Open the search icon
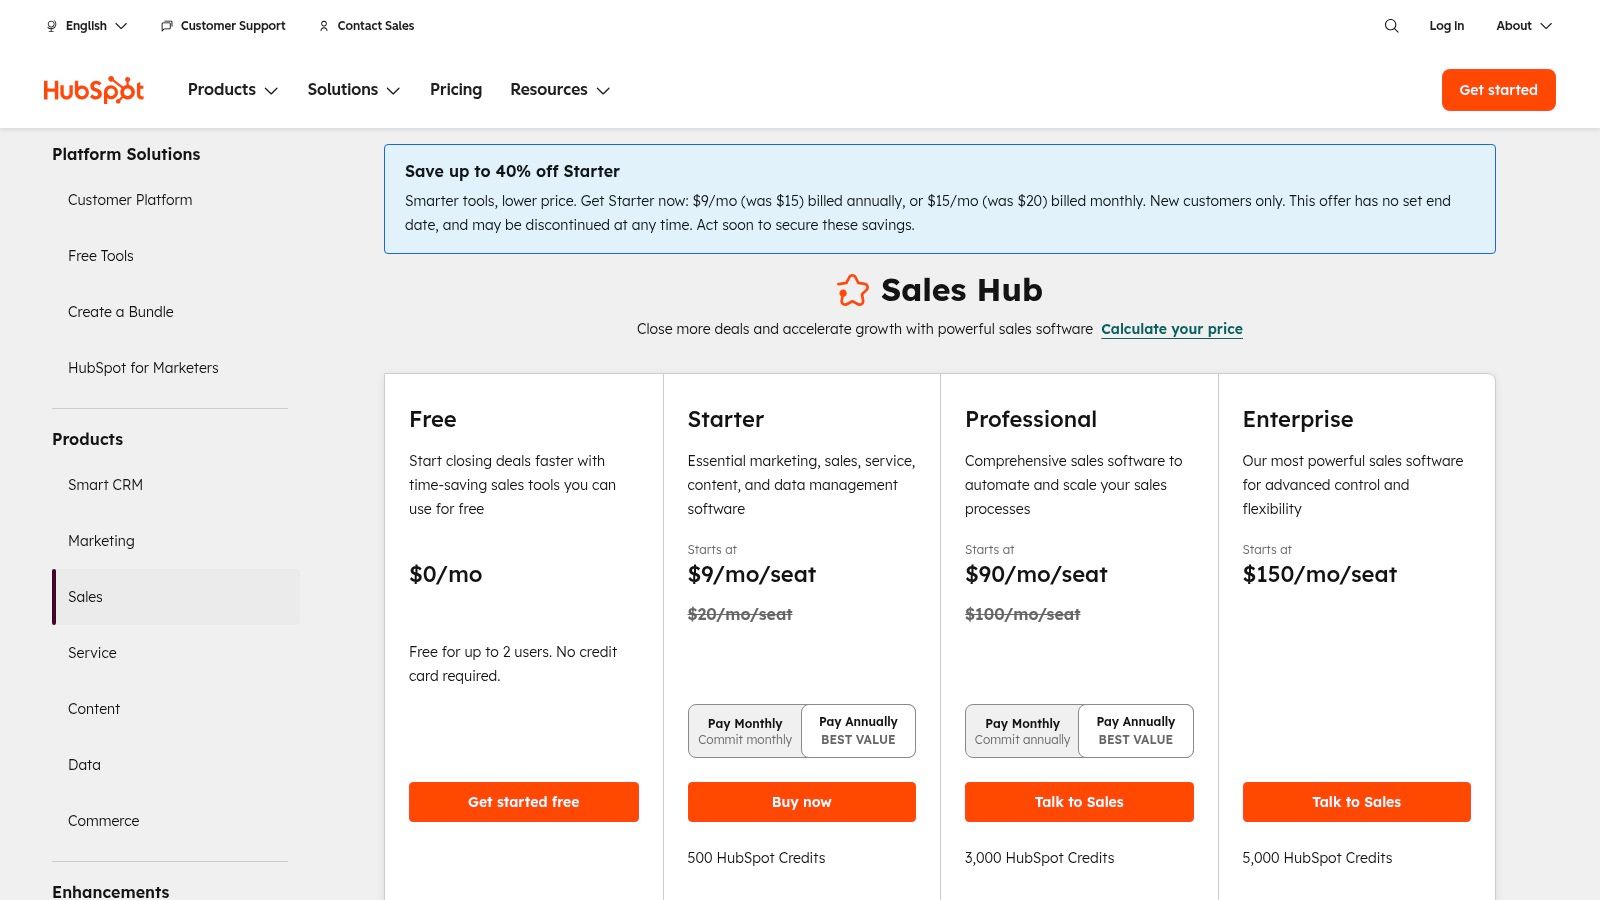Screen dimensions: 1600x900 1391,26
